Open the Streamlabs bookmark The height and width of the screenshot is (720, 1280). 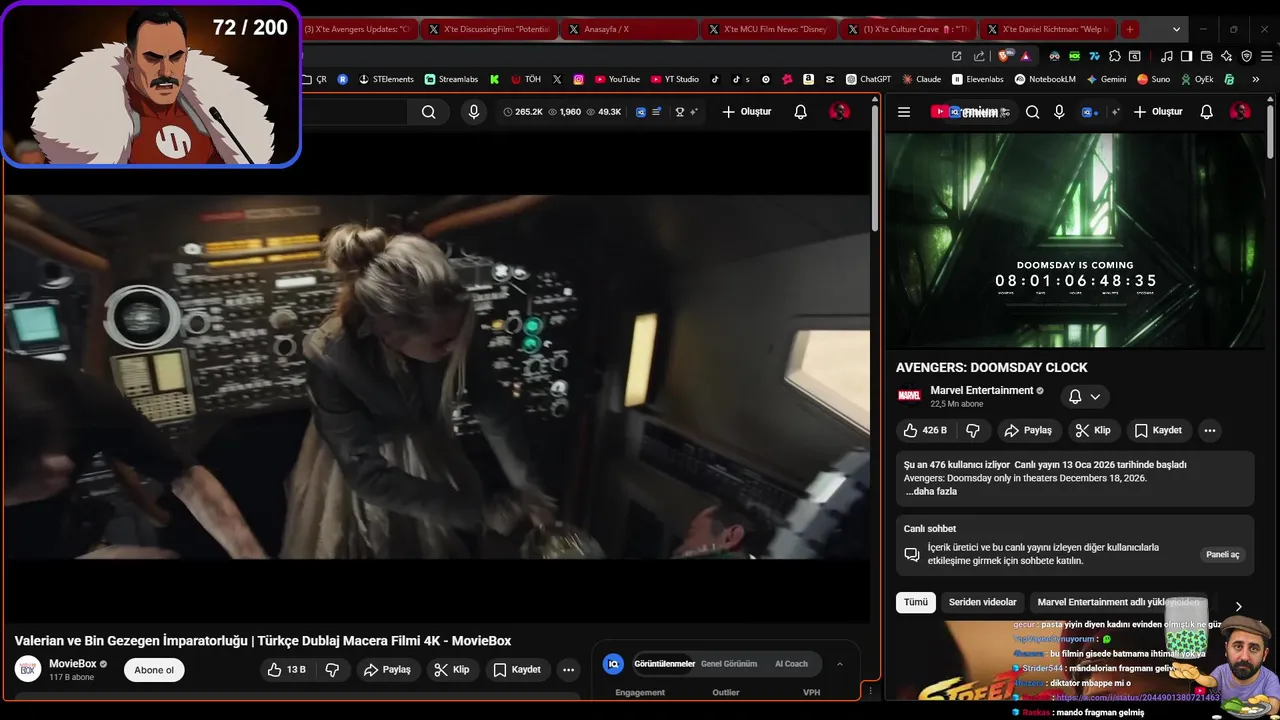tap(451, 79)
